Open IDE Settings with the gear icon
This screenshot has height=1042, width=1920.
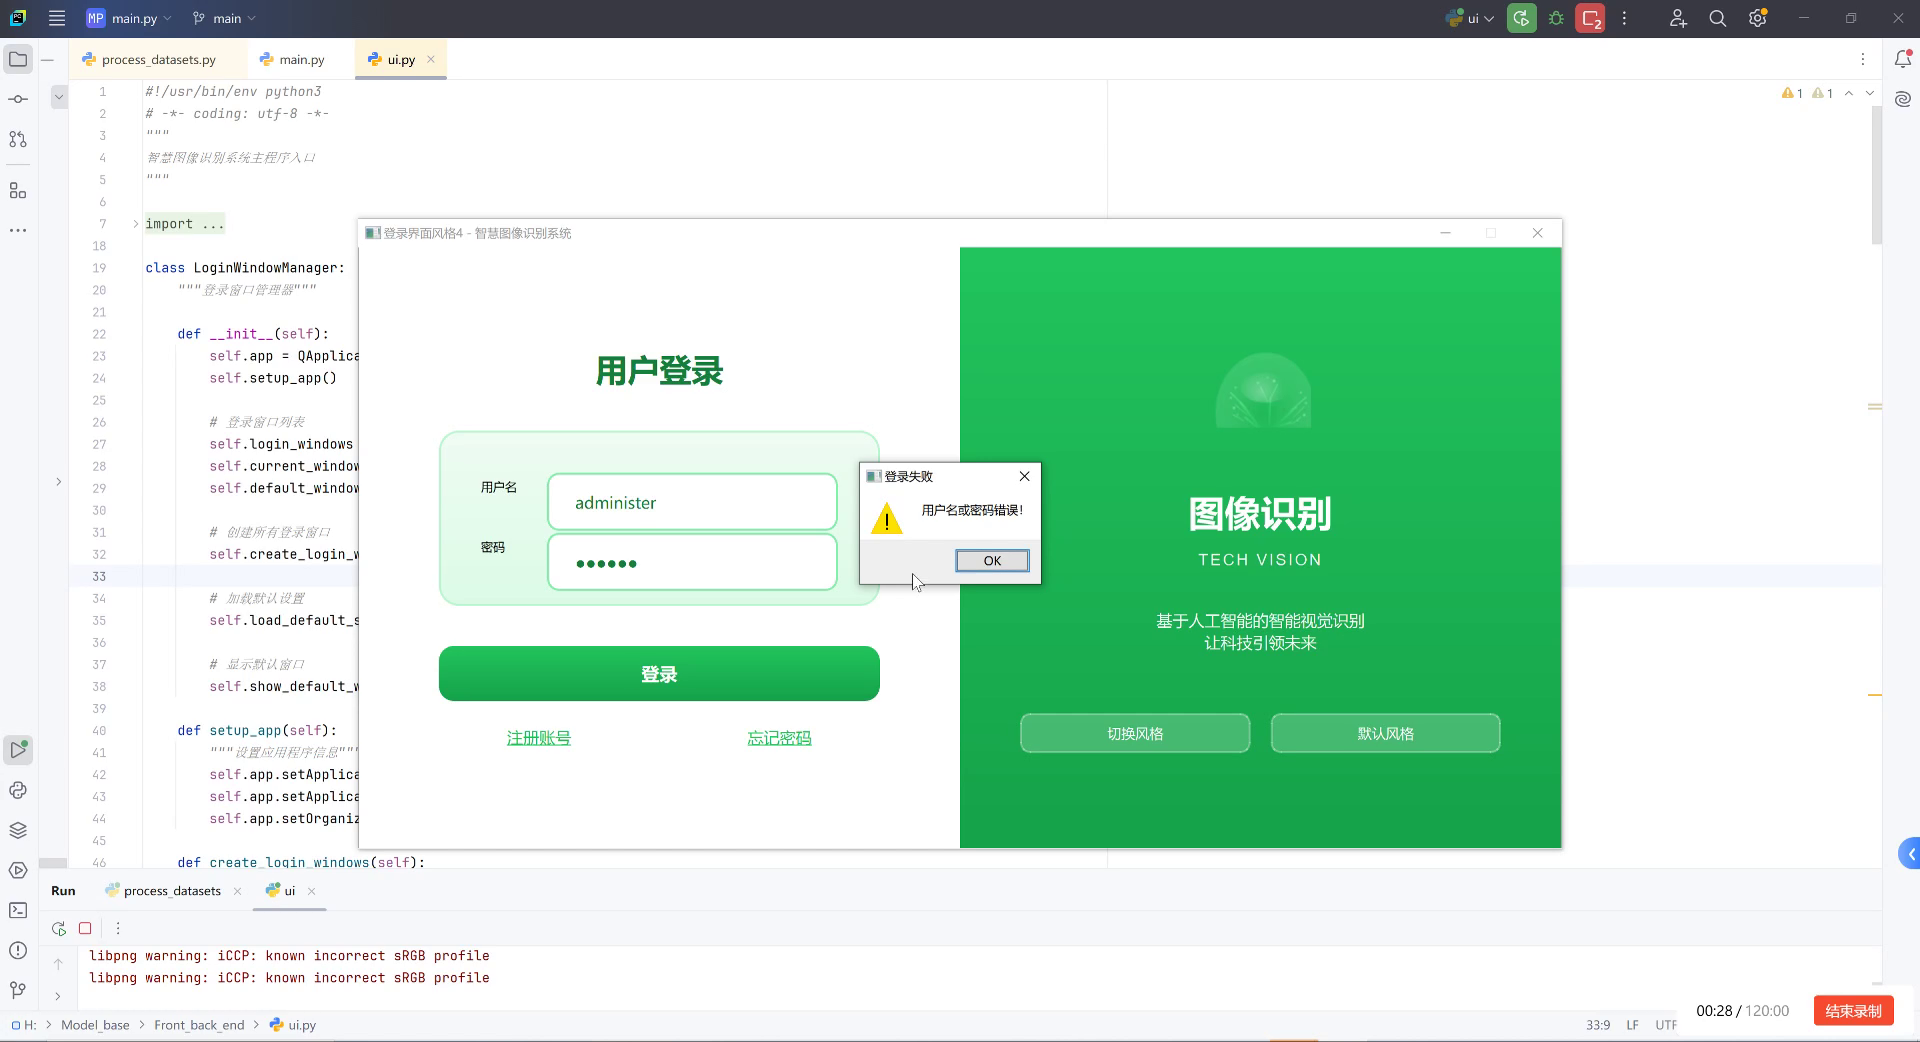coord(1757,18)
